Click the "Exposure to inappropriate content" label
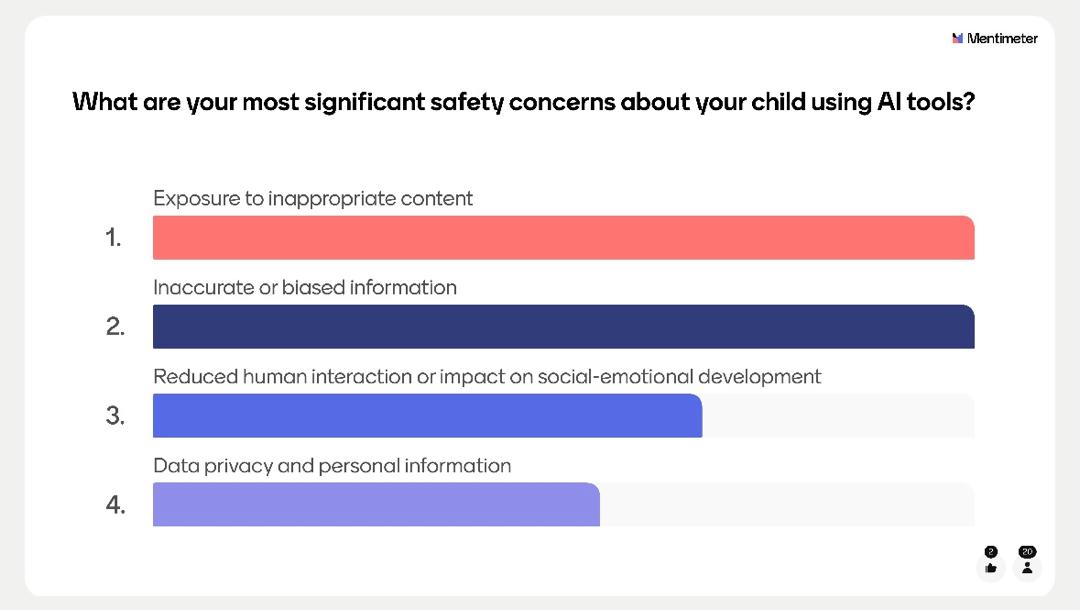 [x=313, y=198]
